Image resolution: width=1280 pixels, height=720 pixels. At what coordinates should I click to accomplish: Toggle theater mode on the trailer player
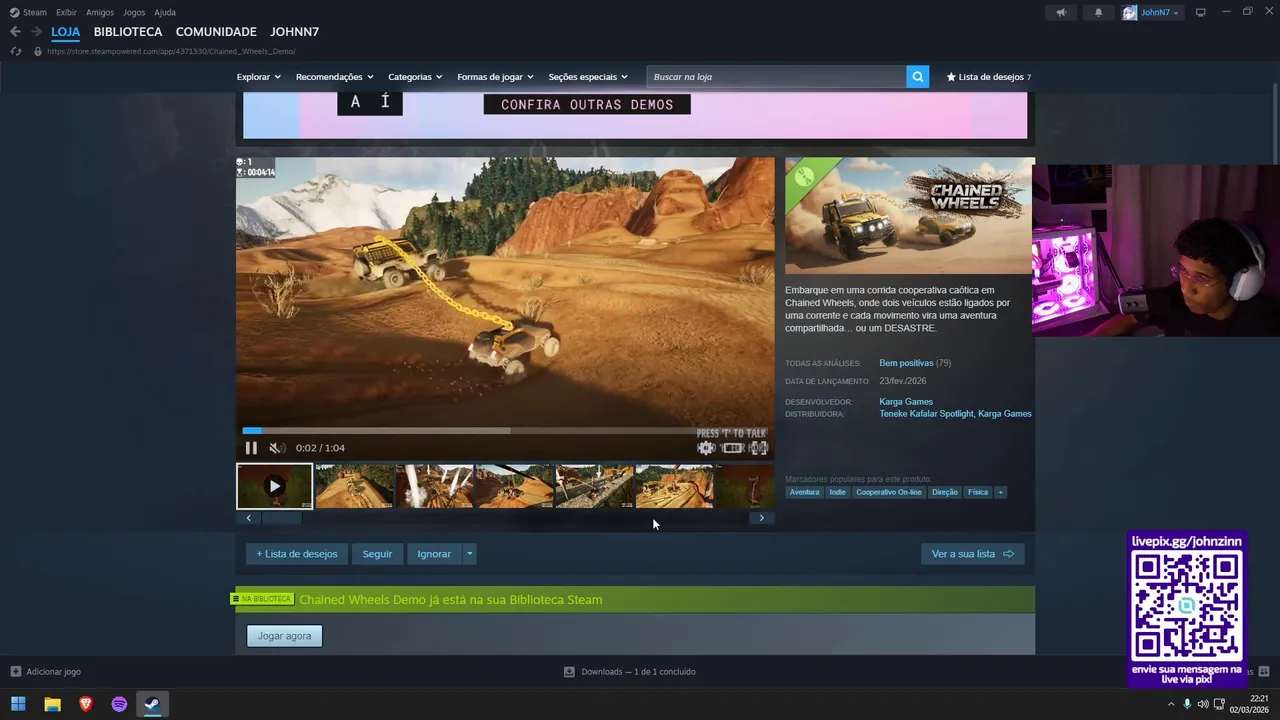pyautogui.click(x=733, y=448)
